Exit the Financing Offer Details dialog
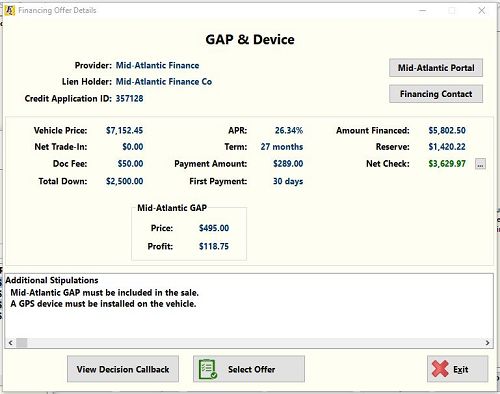 click(x=457, y=369)
